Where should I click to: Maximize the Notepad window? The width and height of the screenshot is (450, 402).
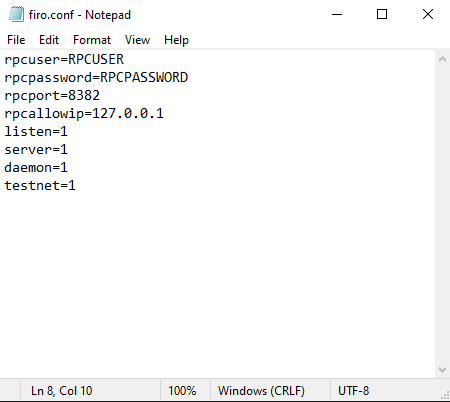click(x=382, y=14)
